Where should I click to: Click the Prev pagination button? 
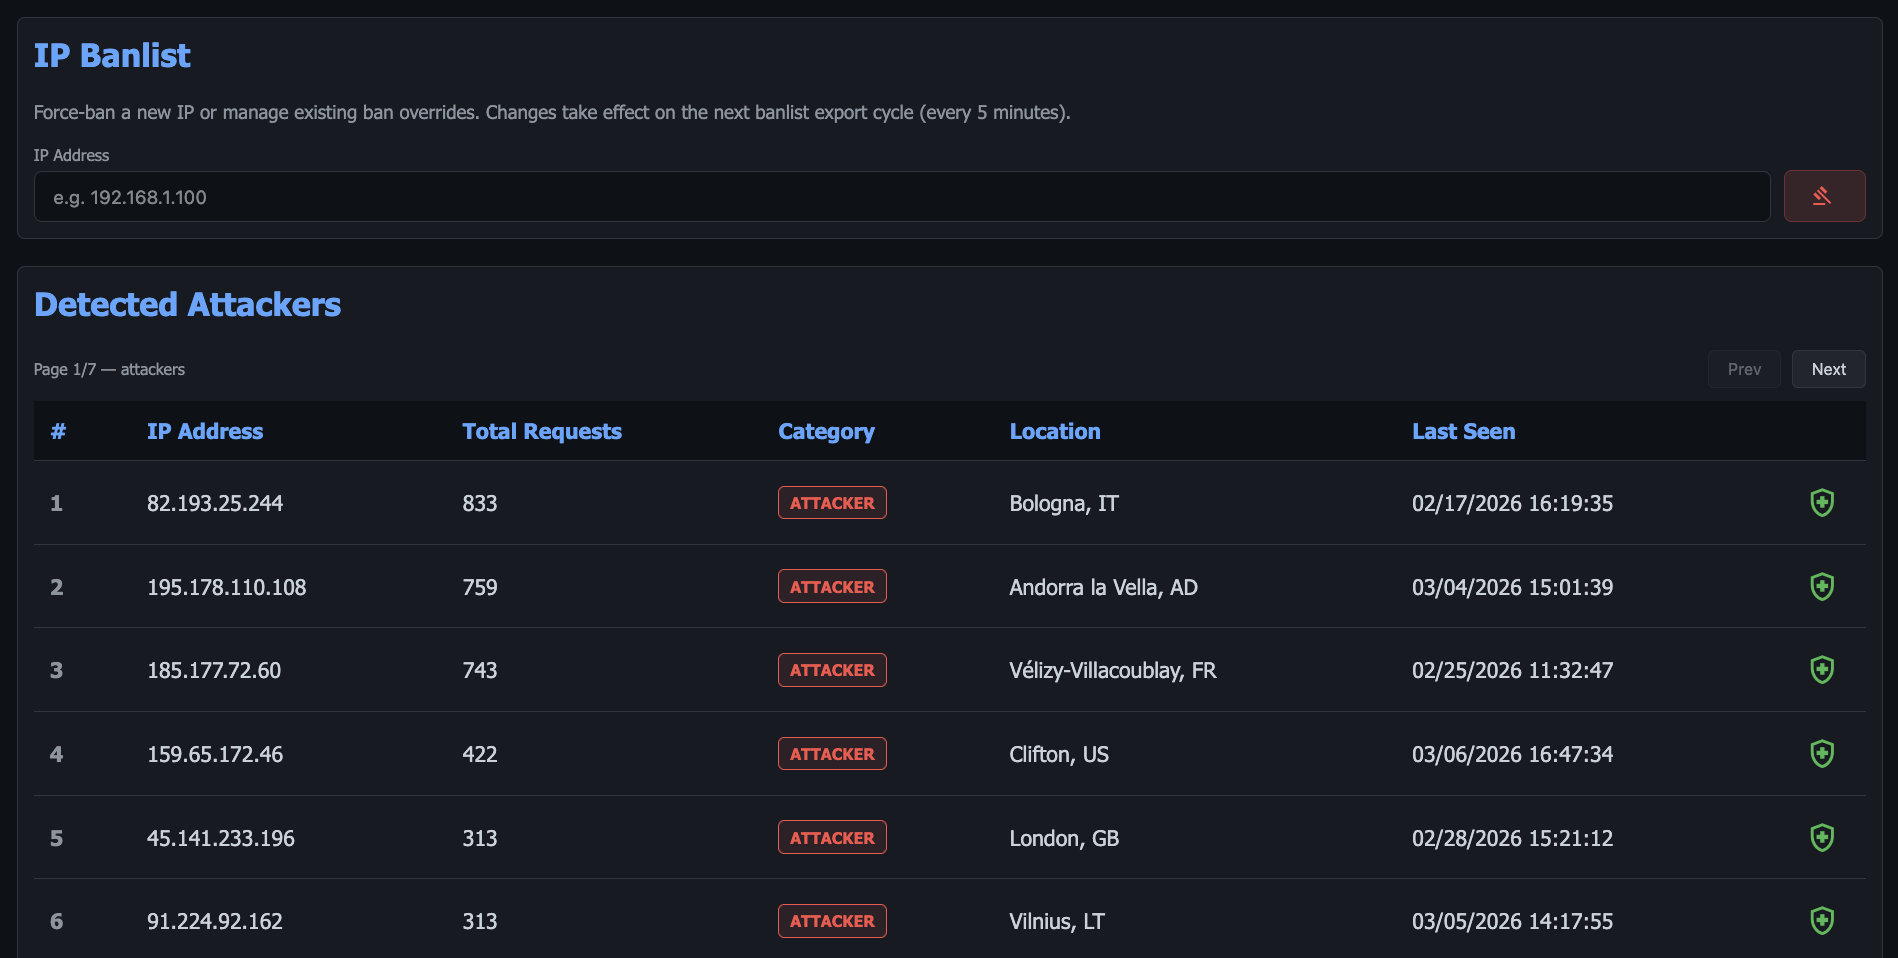pyautogui.click(x=1744, y=369)
